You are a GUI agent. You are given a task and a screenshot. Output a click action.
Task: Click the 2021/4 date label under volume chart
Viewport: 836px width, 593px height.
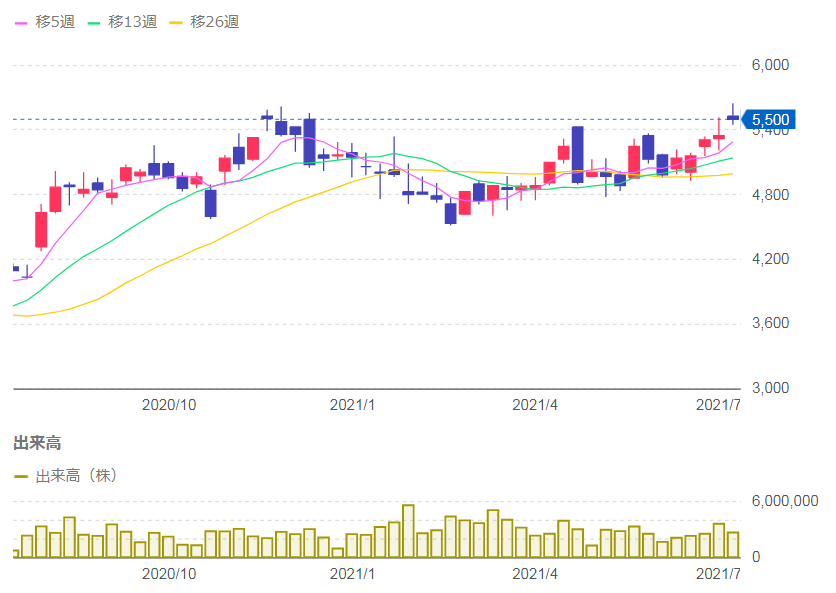535,574
